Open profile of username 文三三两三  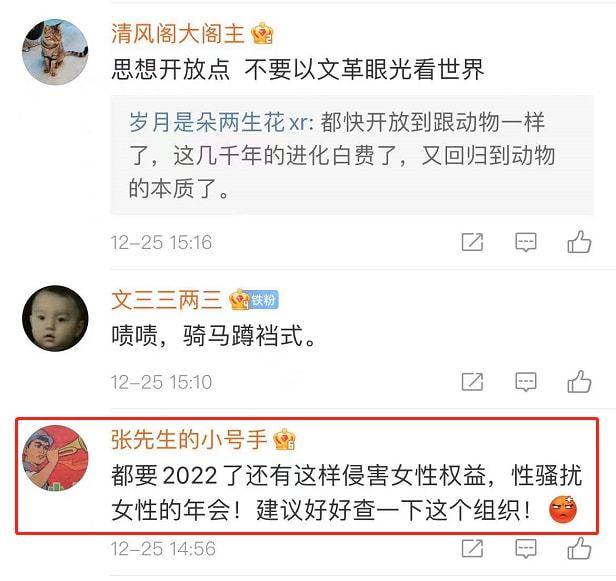pyautogui.click(x=167, y=300)
